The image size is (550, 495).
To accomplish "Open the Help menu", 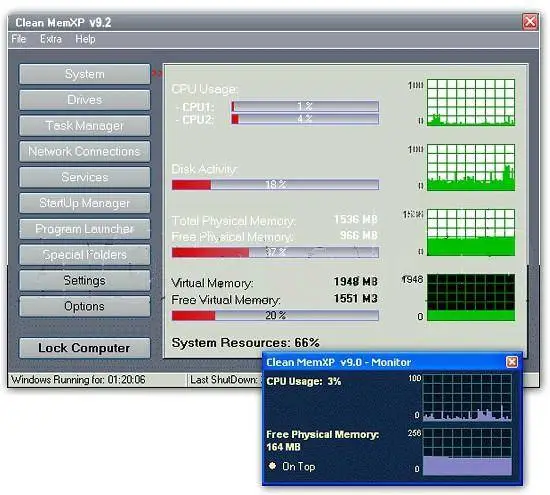I will 85,39.
